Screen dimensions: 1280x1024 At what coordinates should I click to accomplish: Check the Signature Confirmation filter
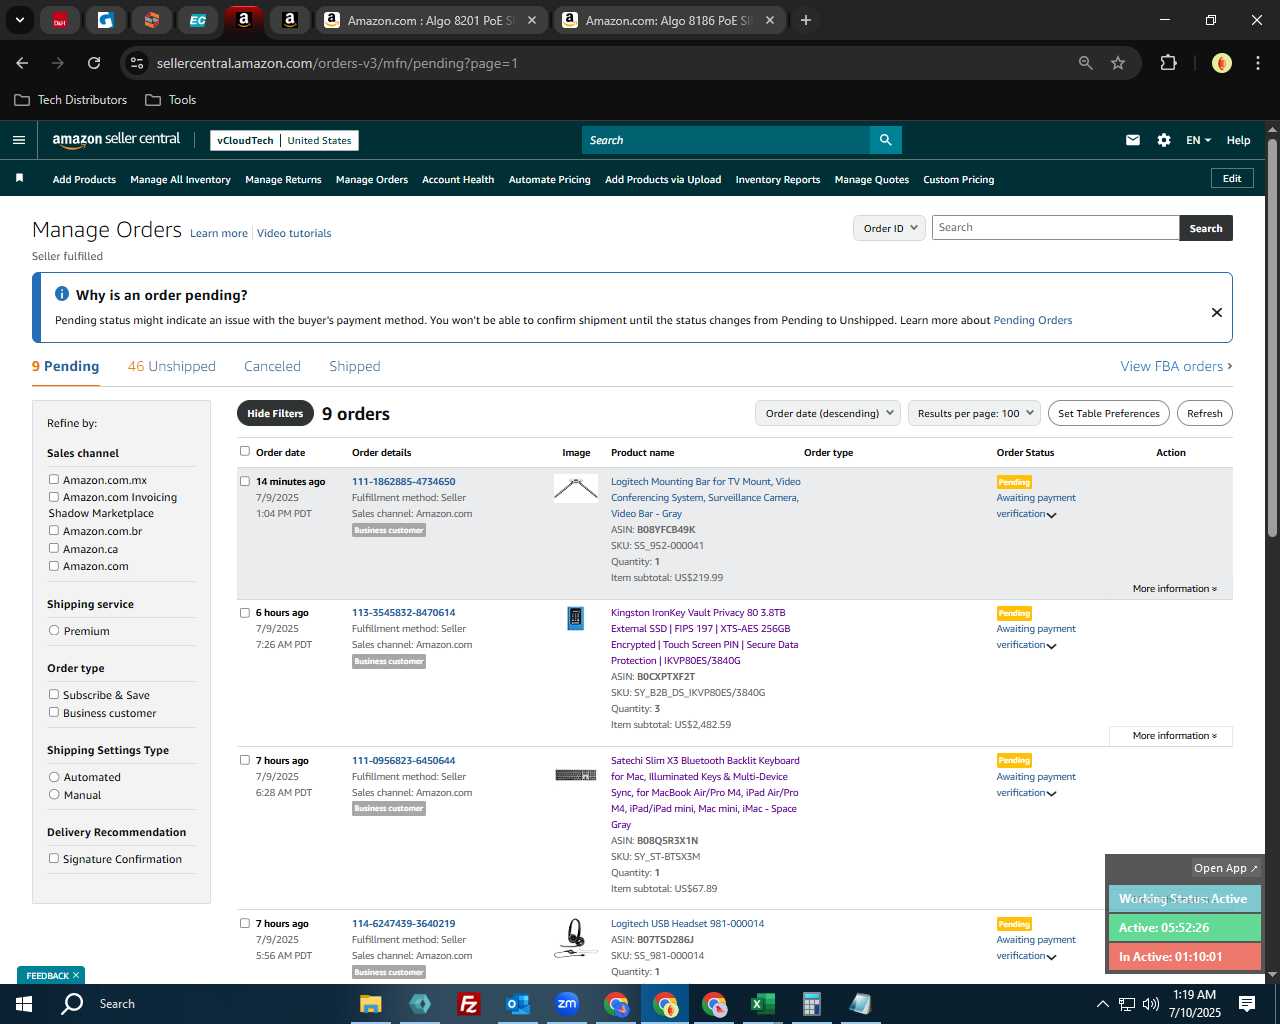(x=54, y=858)
